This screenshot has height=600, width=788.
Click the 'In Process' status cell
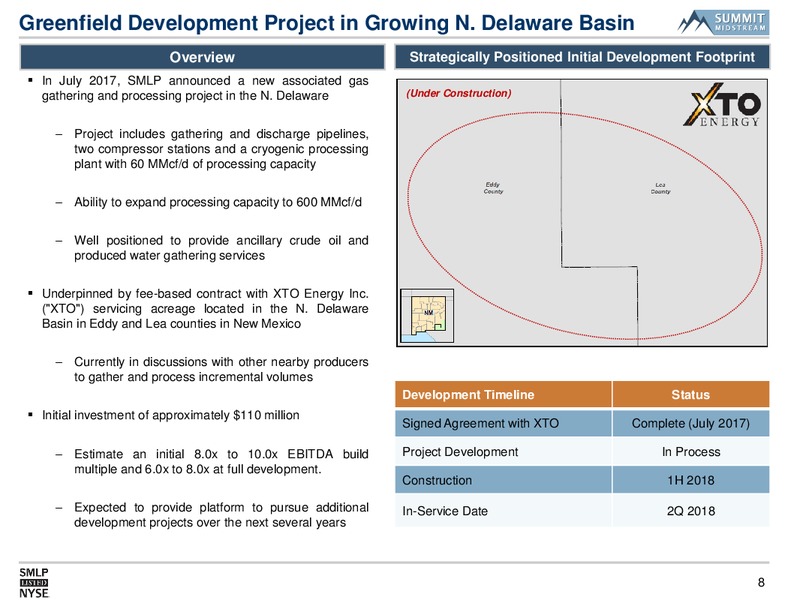691,452
